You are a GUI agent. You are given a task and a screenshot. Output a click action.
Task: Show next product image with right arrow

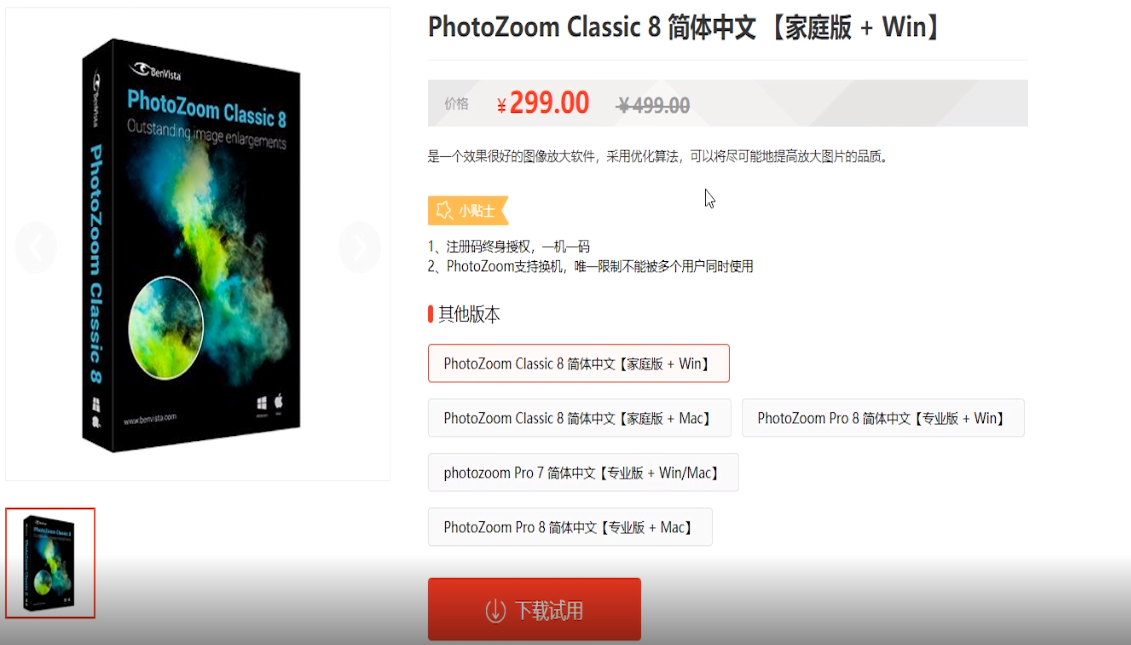[359, 247]
